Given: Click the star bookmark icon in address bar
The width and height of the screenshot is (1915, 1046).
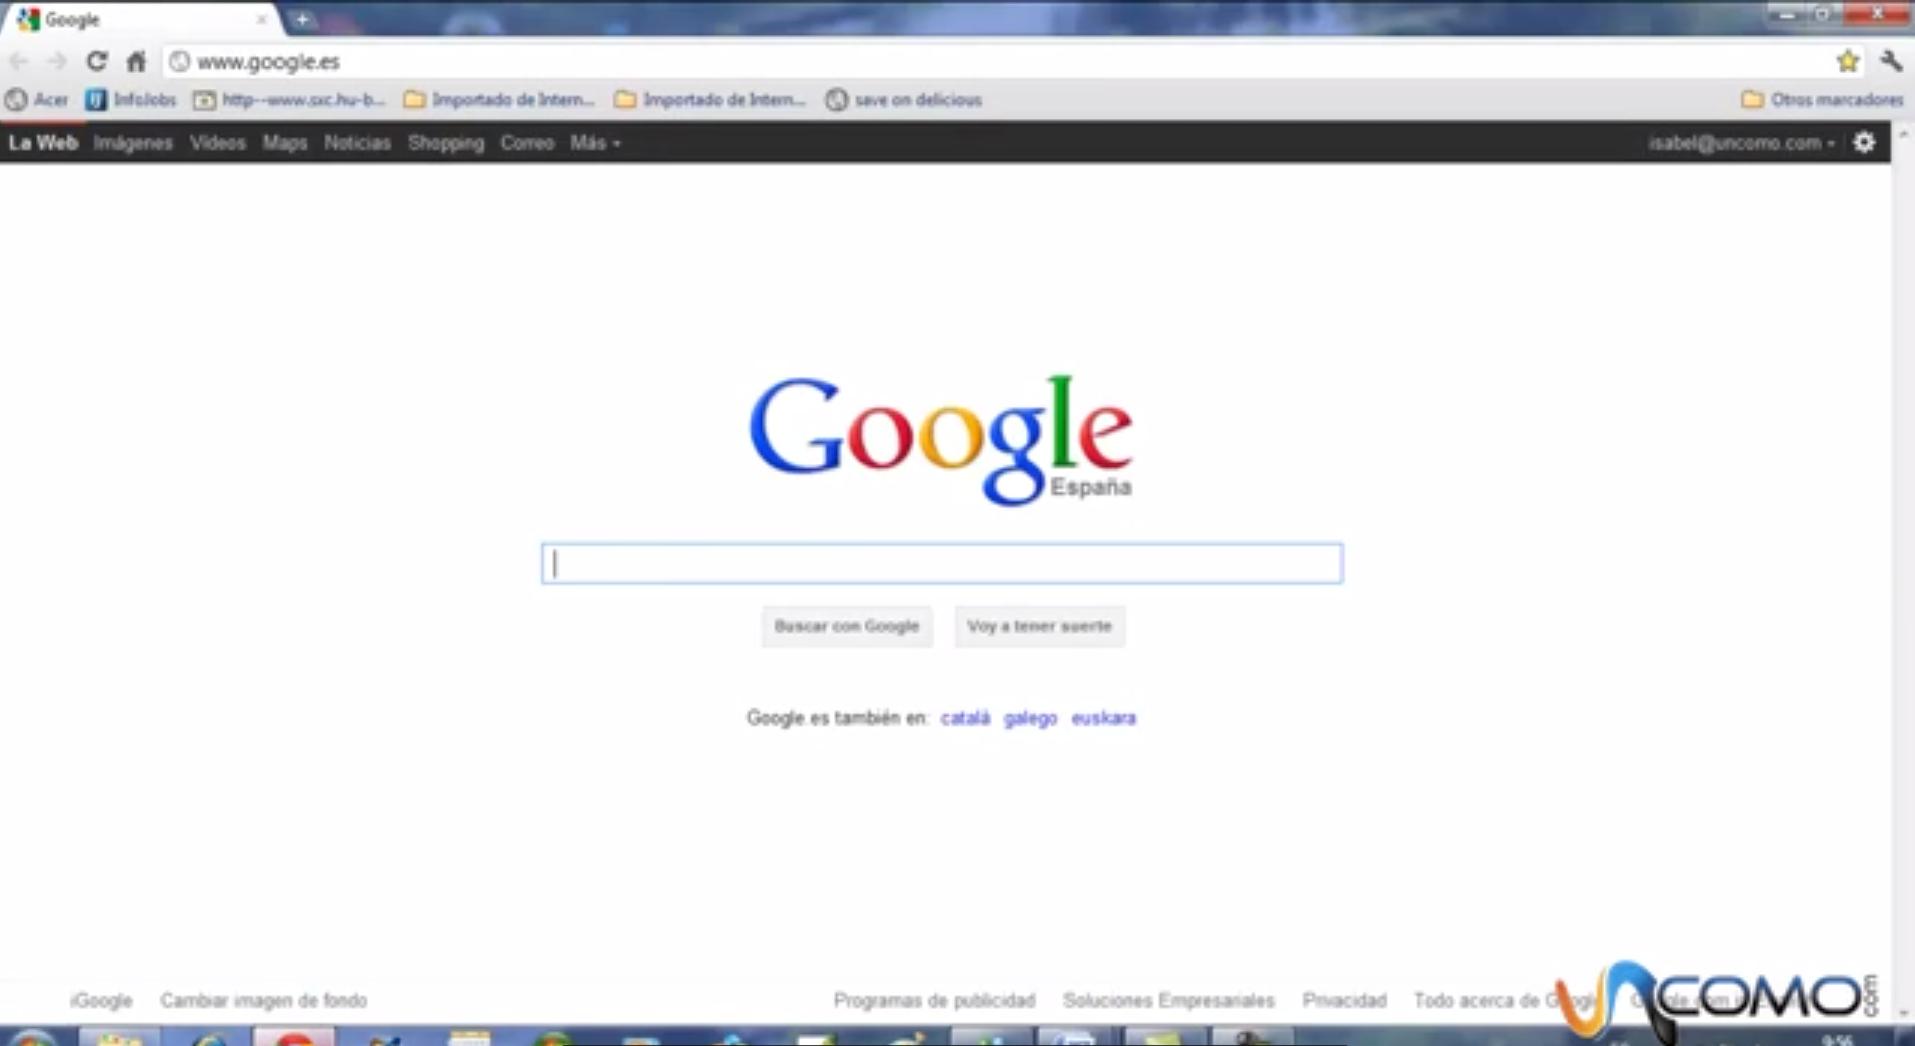Looking at the screenshot, I should tap(1848, 61).
